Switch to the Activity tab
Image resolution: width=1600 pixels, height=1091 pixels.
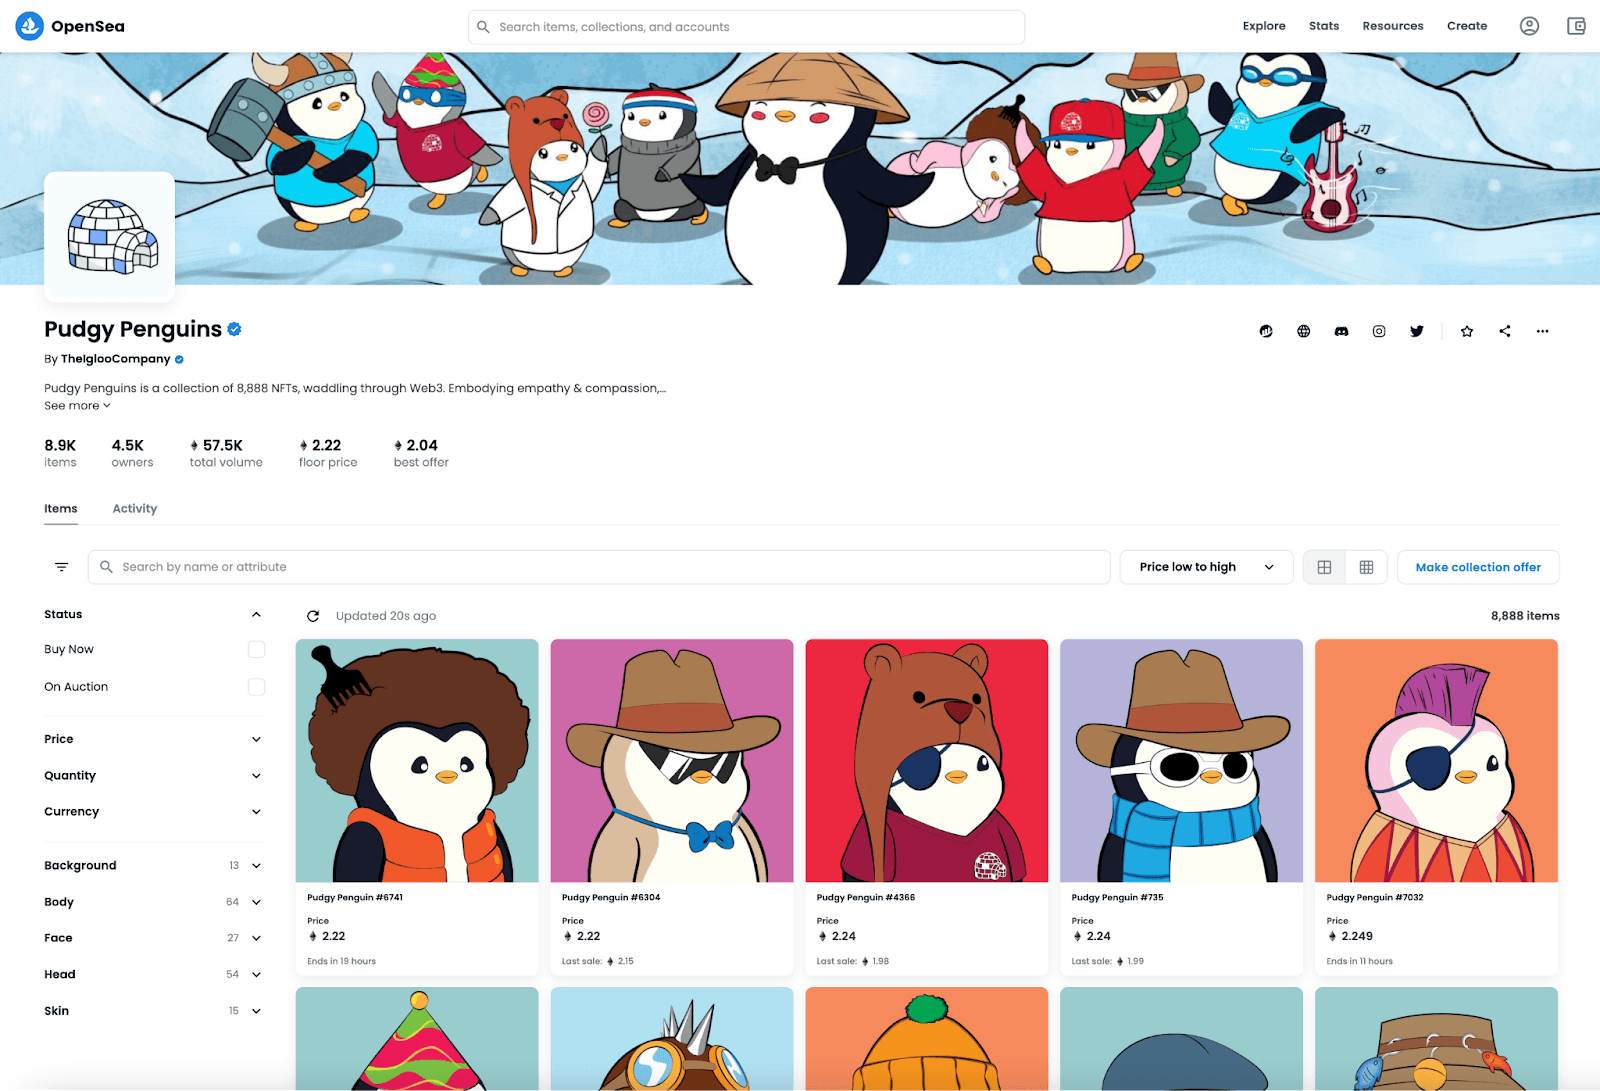[135, 509]
